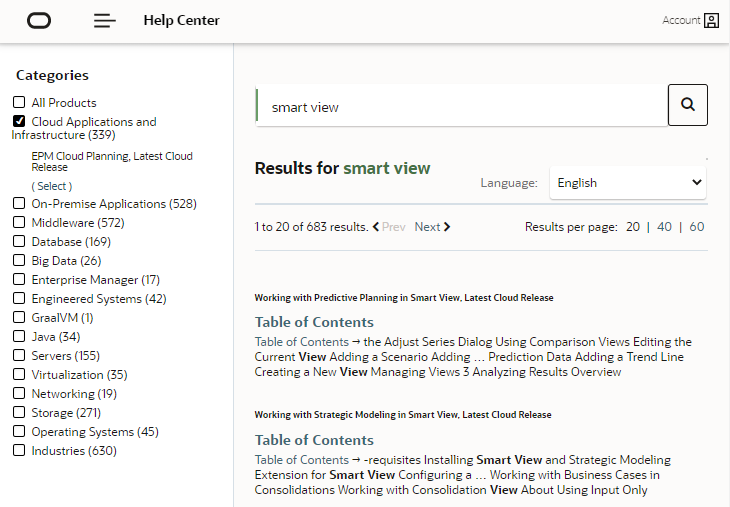The image size is (730, 507).
Task: Select the Java category checkbox
Action: pos(19,337)
